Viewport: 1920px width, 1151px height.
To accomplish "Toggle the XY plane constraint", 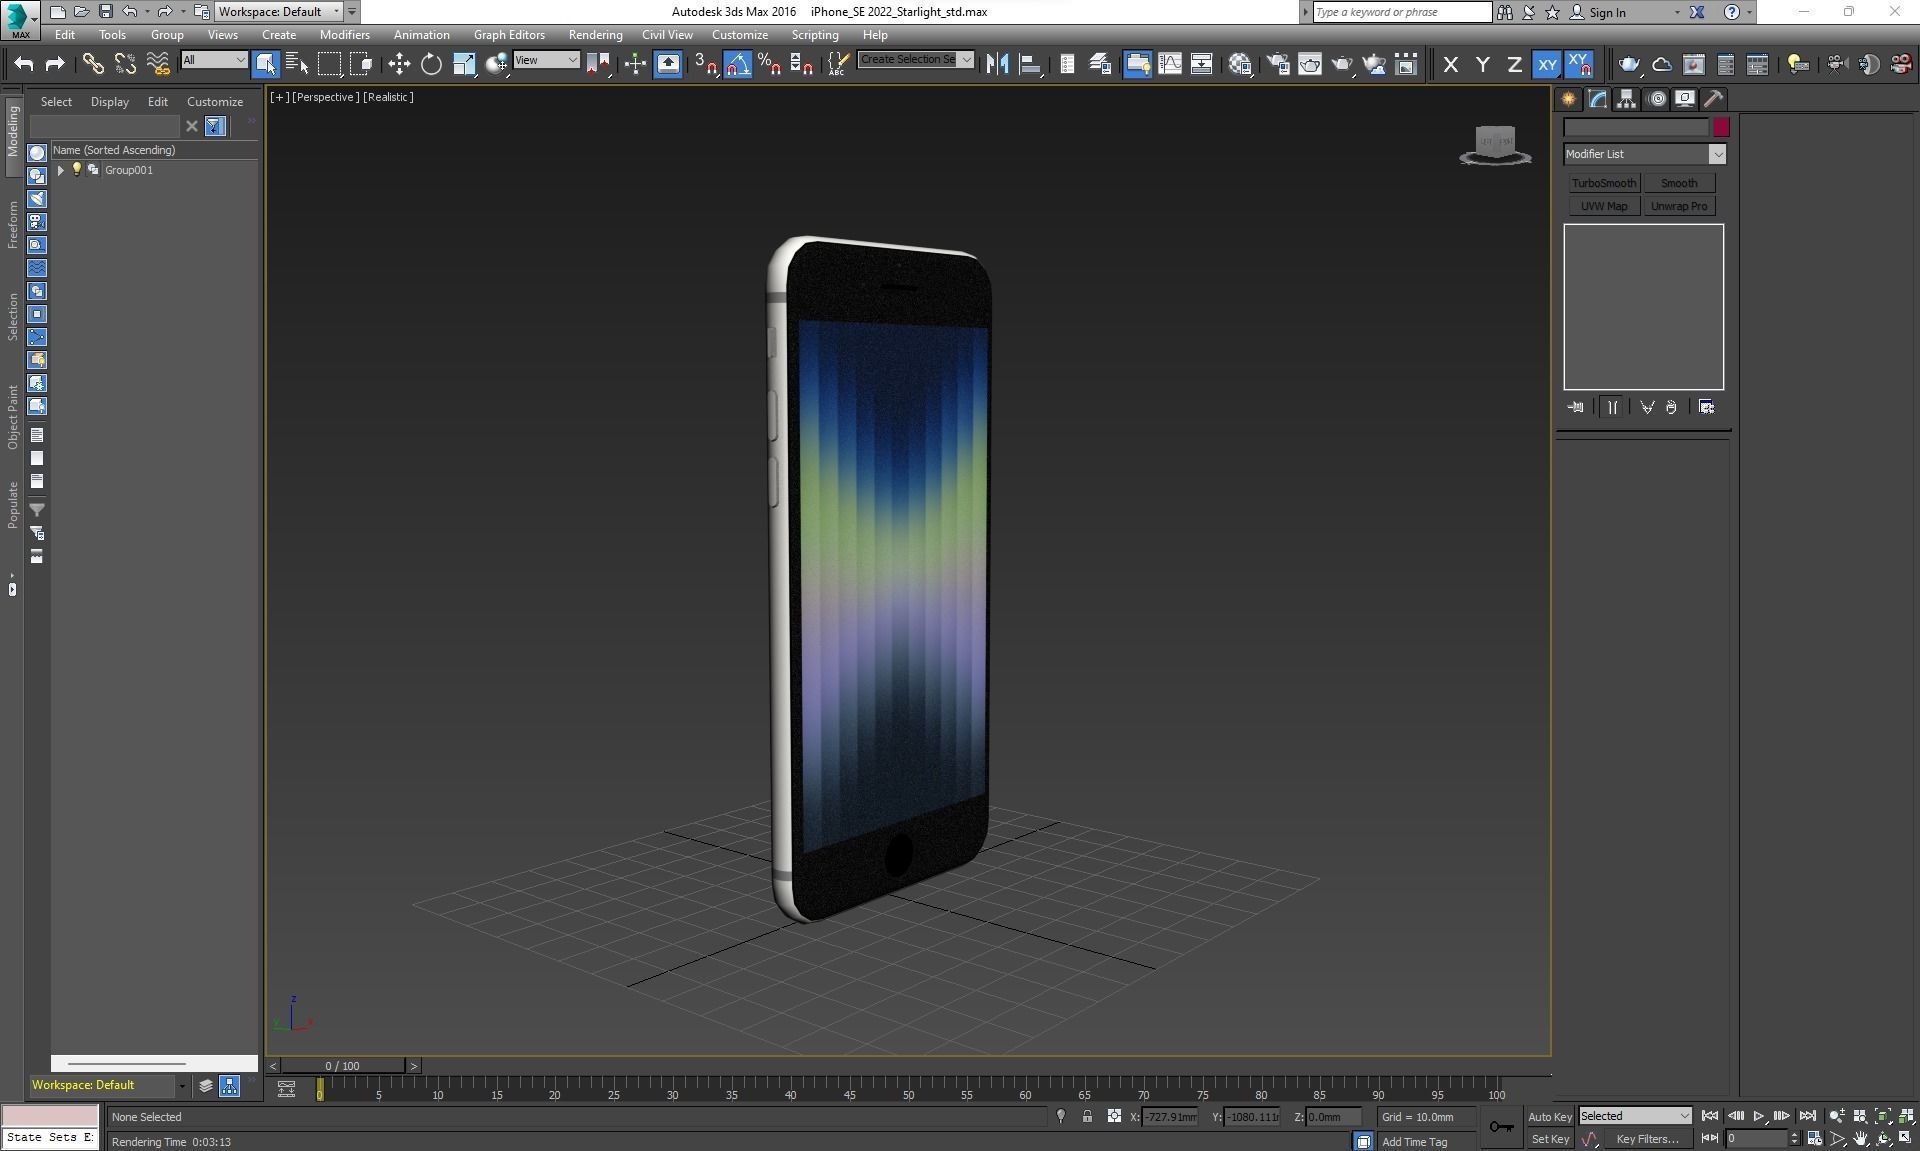I will (x=1547, y=64).
